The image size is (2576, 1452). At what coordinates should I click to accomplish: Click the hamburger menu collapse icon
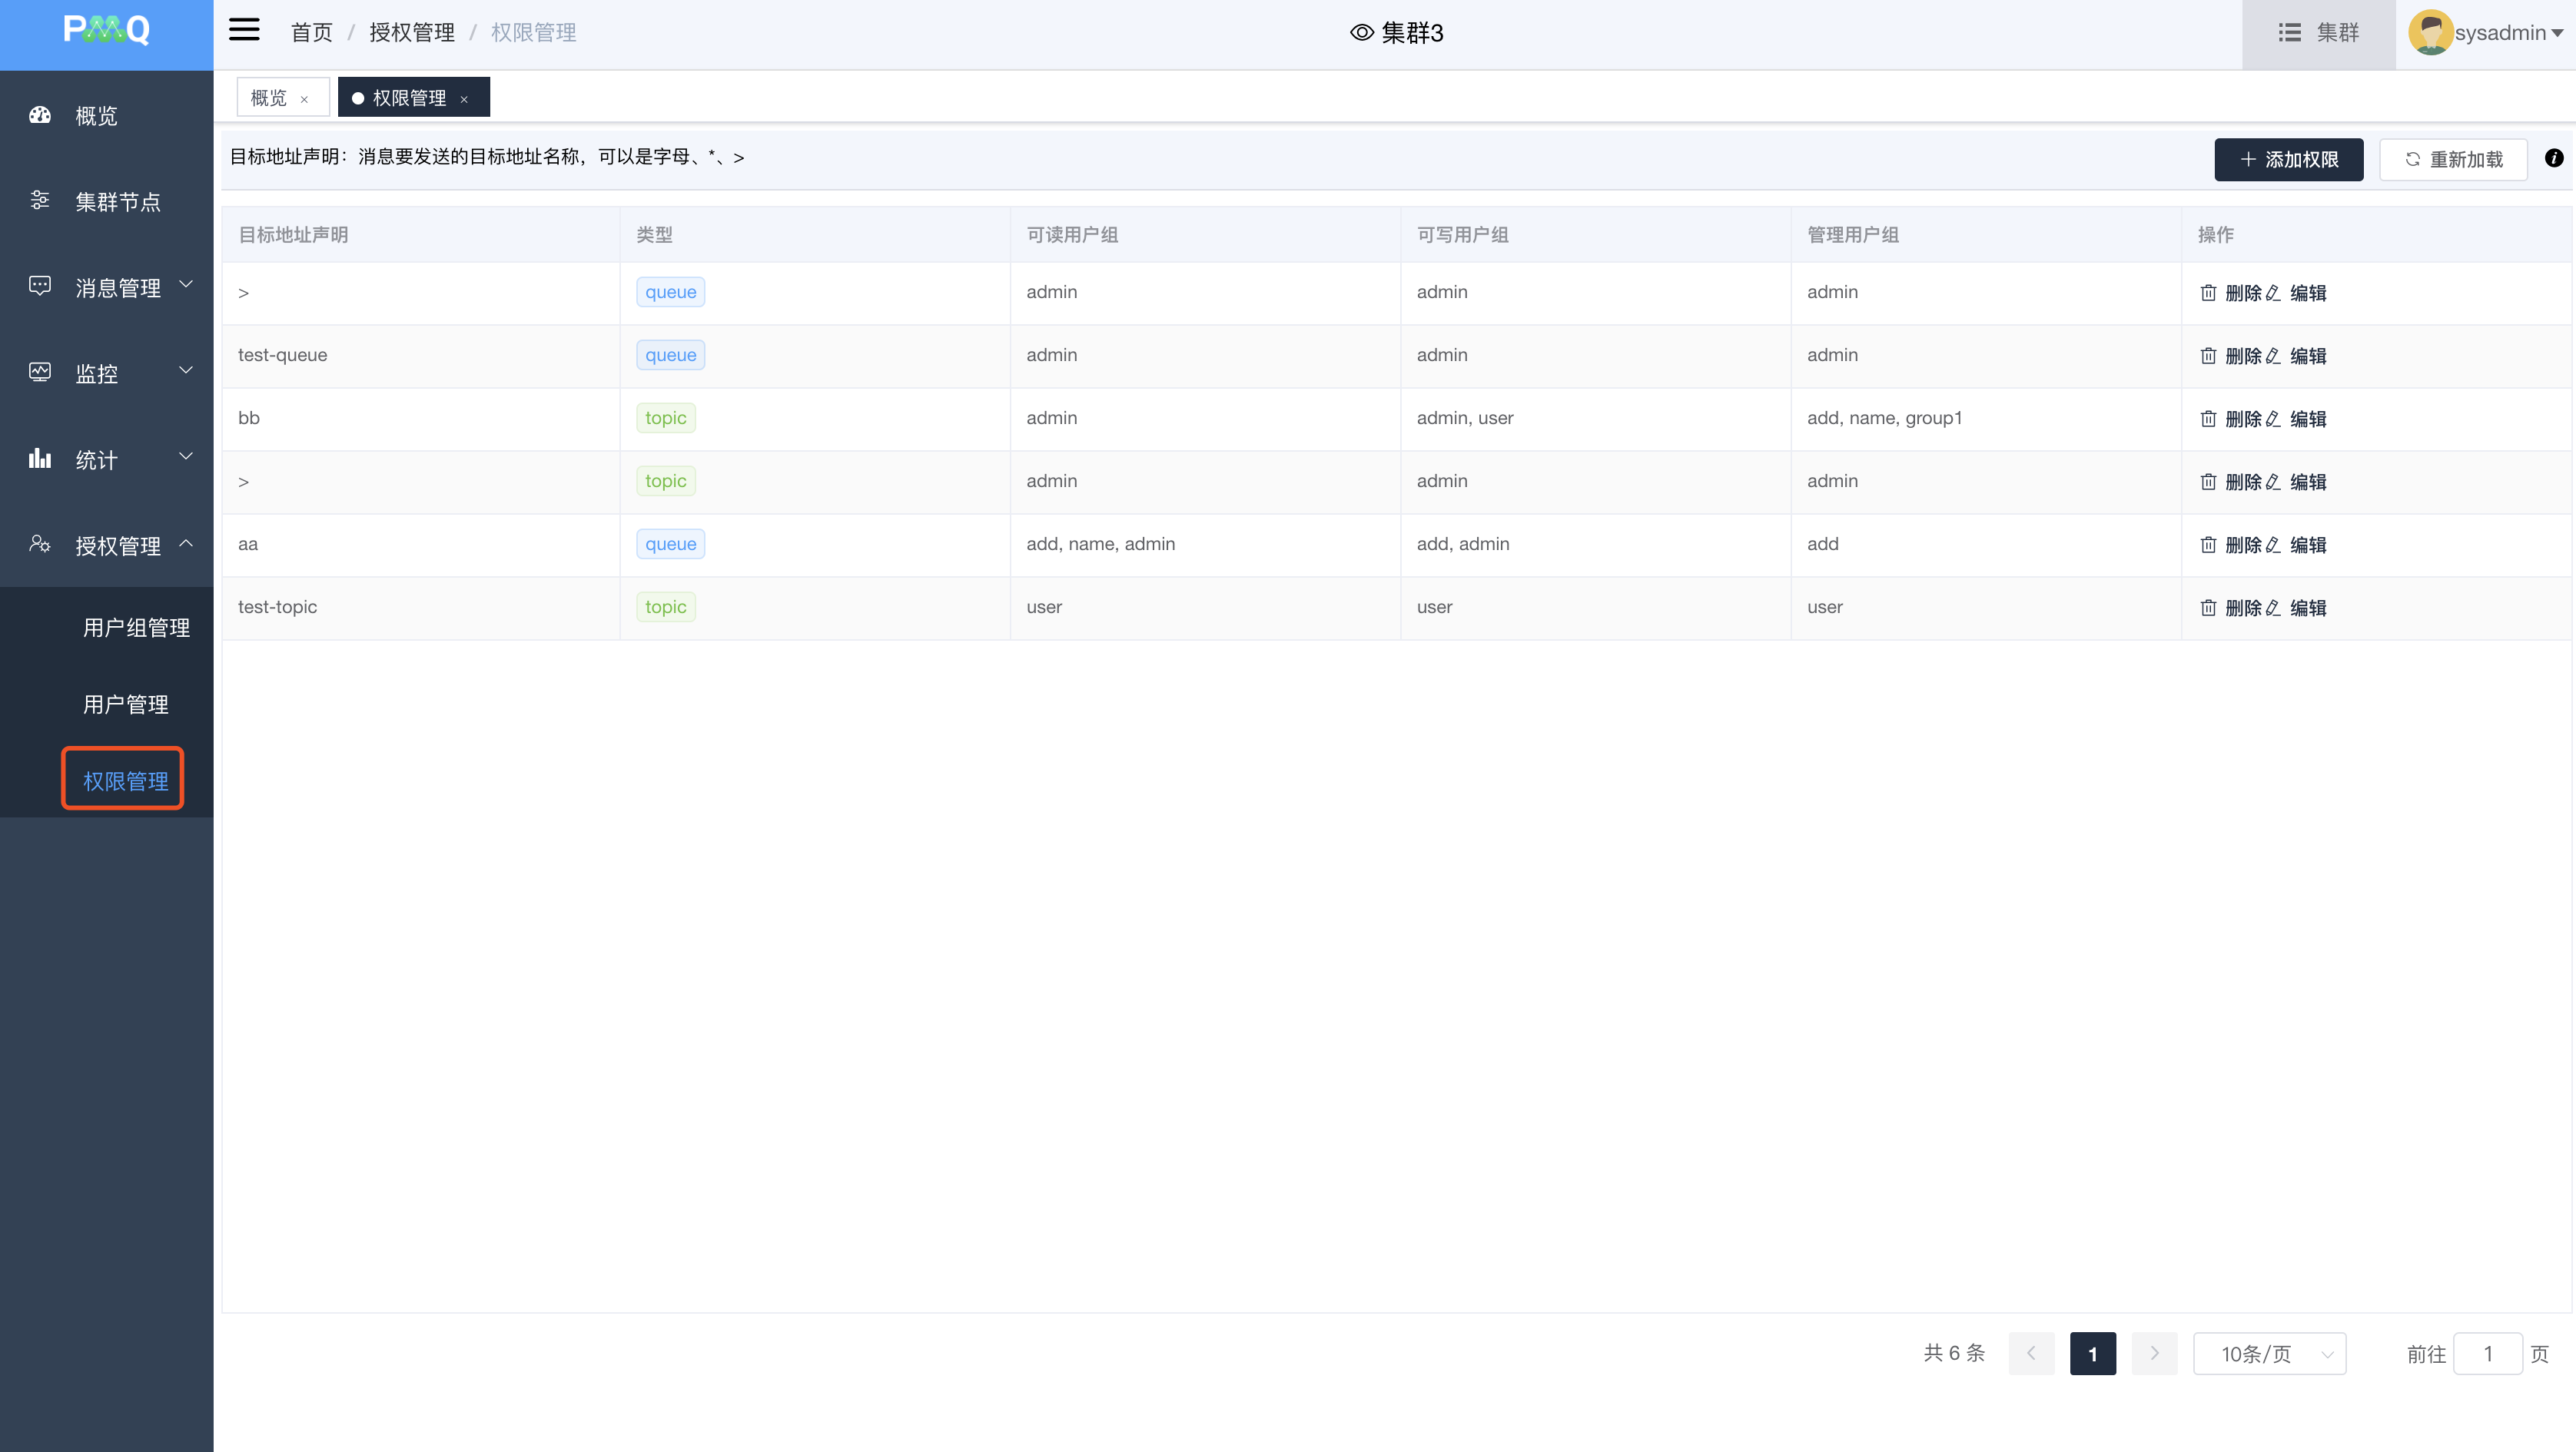pyautogui.click(x=244, y=30)
